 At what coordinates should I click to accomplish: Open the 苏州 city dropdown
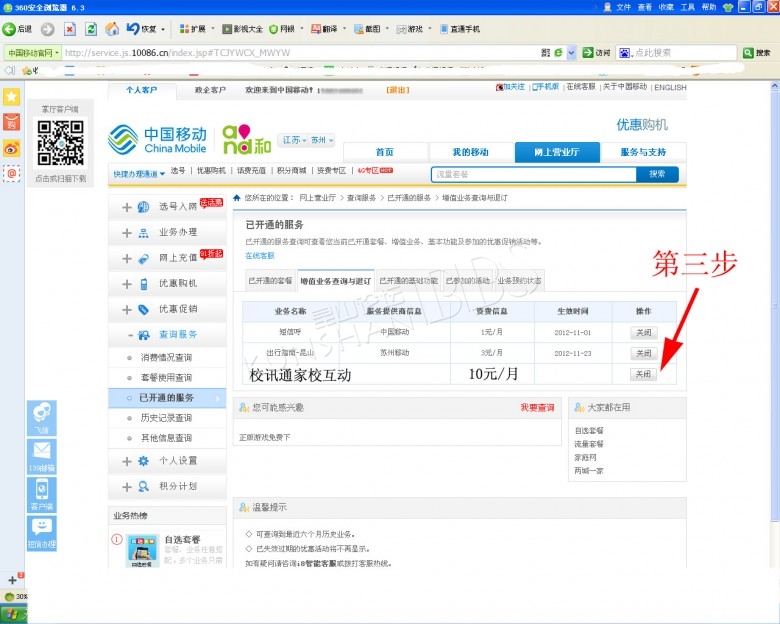pos(322,140)
